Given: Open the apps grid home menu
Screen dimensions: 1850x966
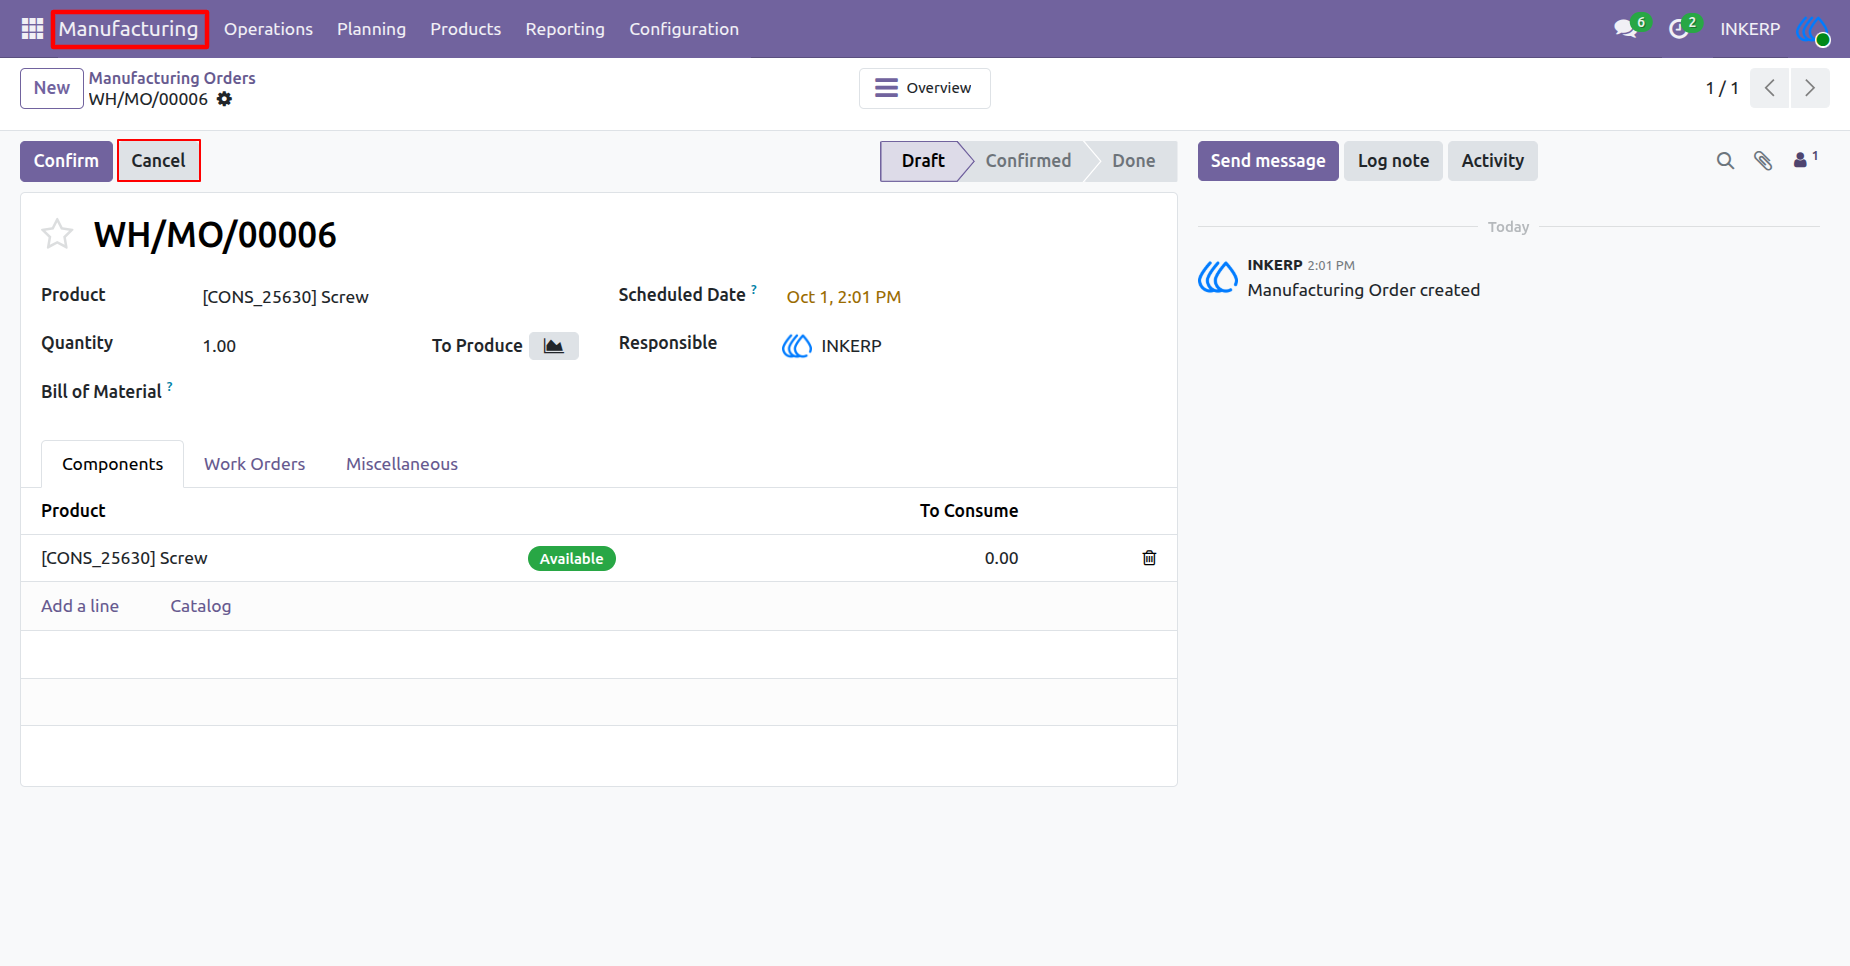Looking at the screenshot, I should pos(32,29).
